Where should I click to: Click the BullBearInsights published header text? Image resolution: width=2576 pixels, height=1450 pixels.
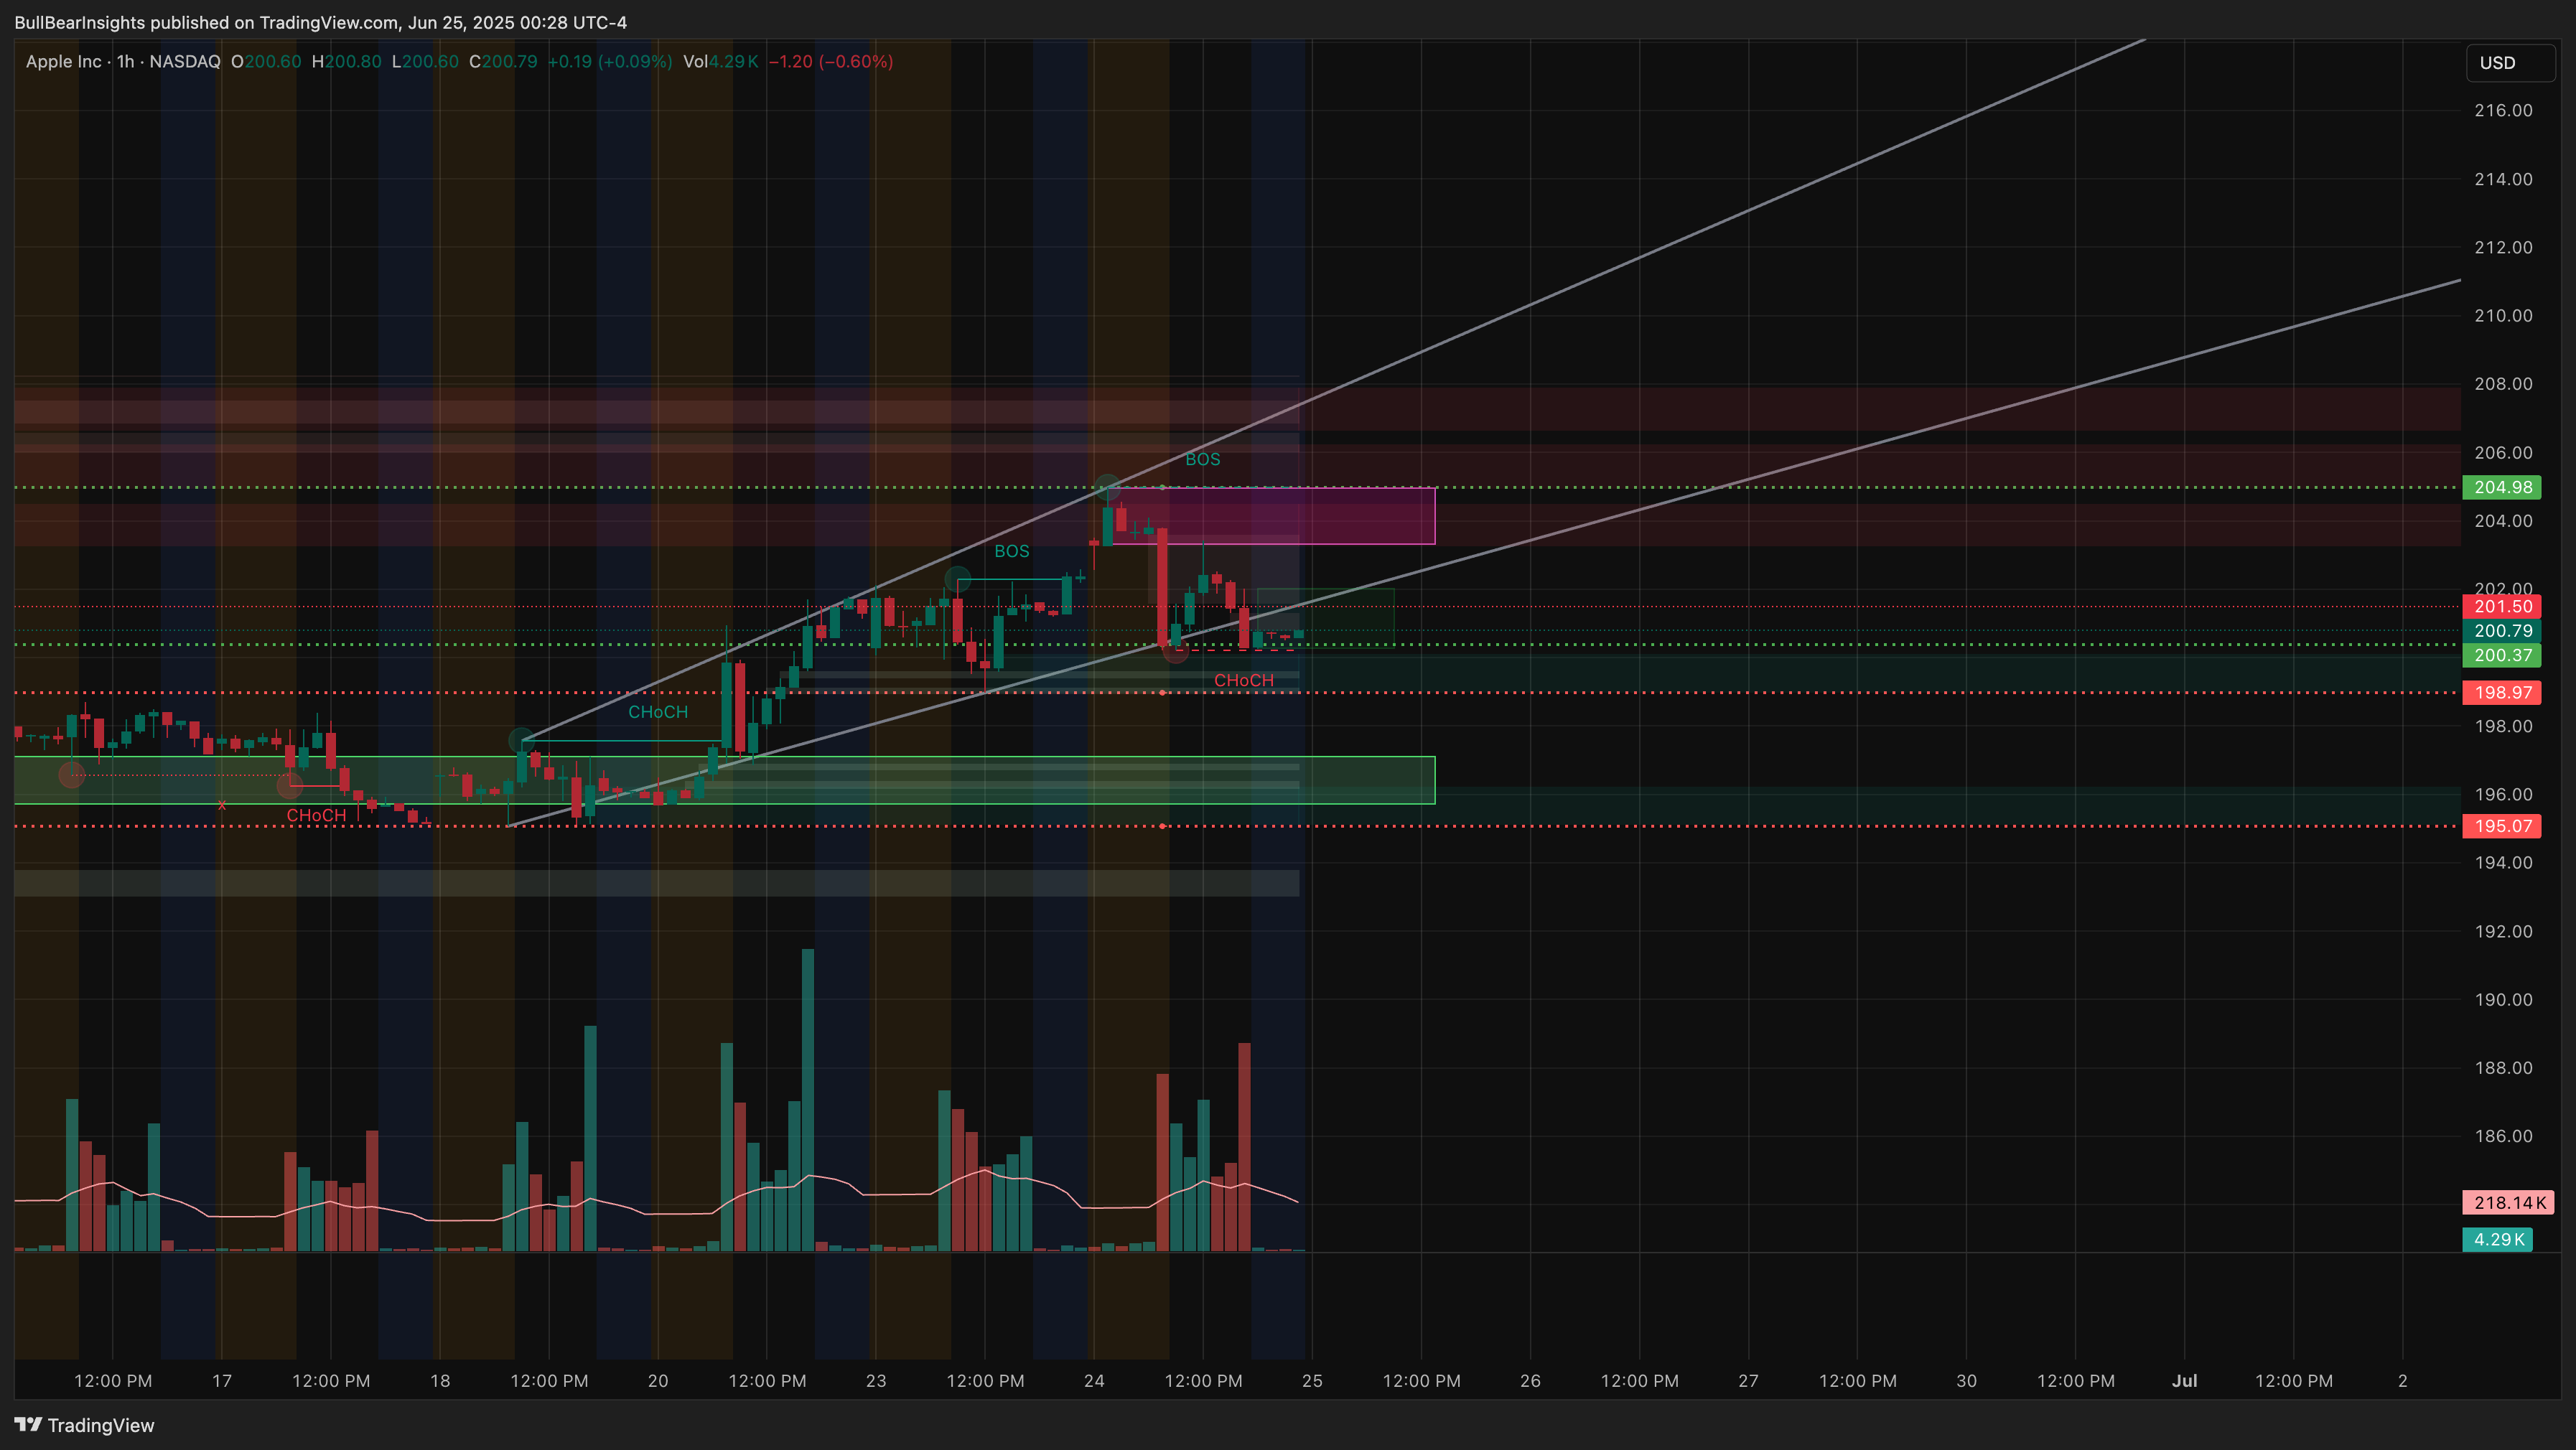[x=320, y=22]
